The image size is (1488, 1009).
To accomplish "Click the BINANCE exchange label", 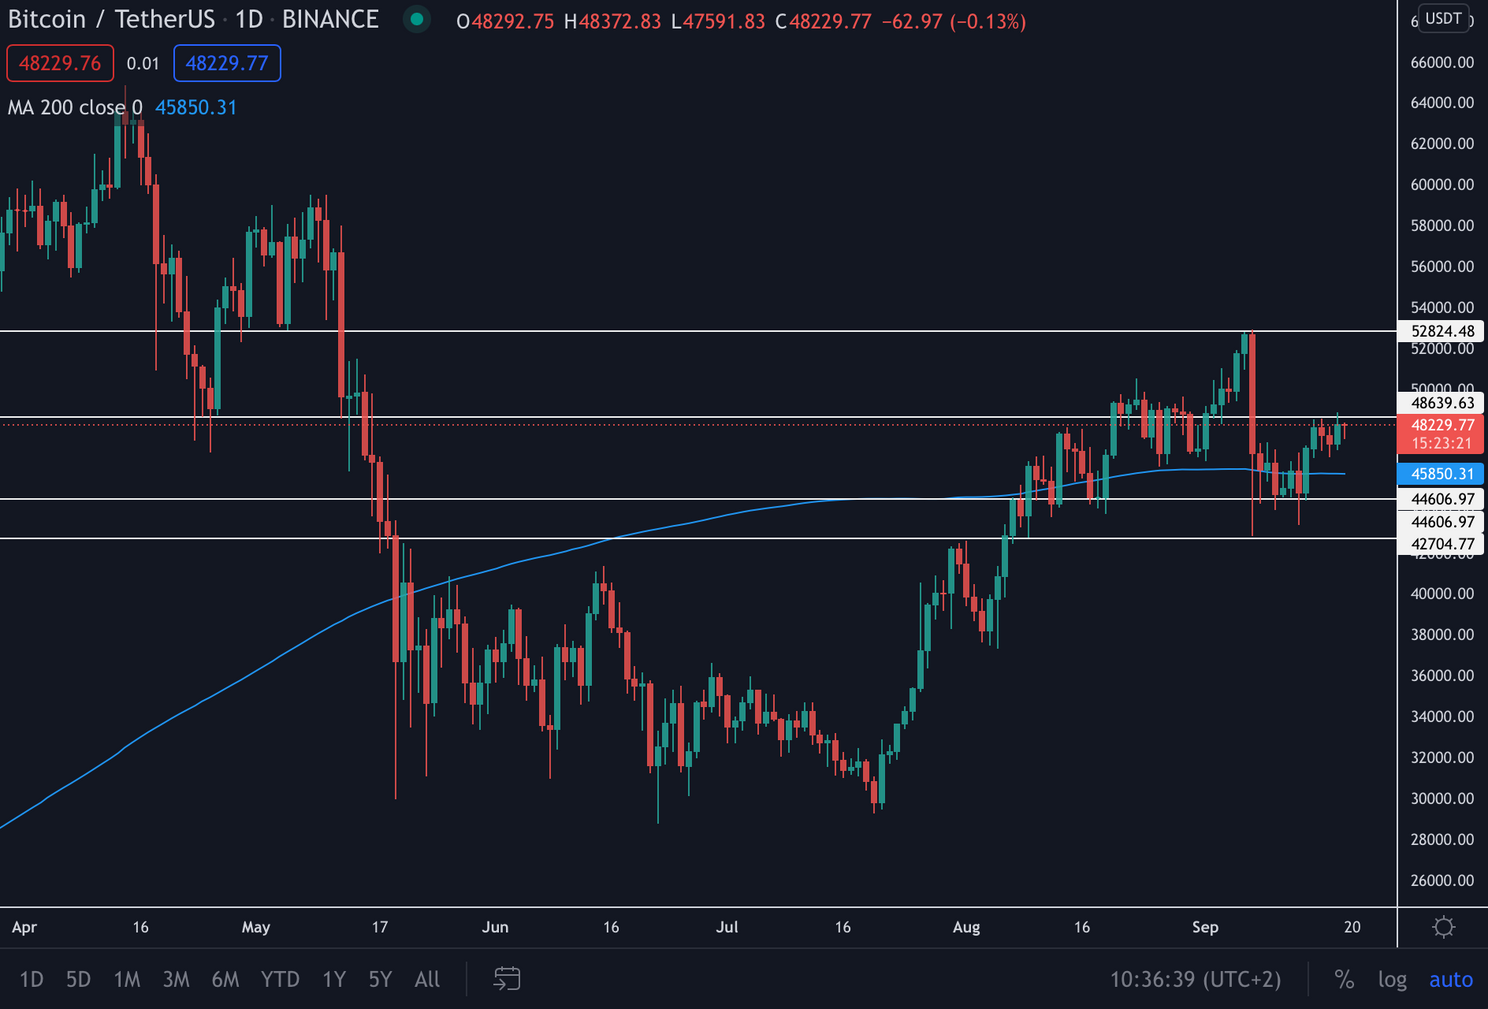I will tap(330, 19).
